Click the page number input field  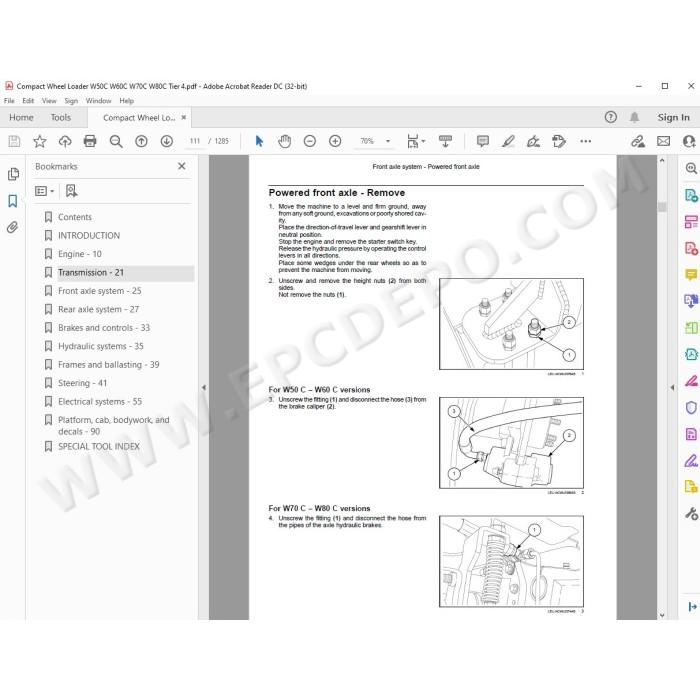(195, 142)
